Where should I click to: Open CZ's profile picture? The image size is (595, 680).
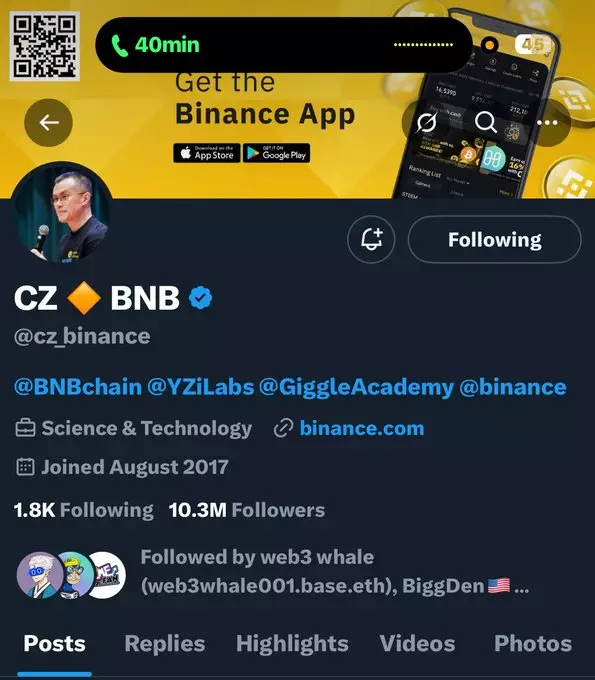coord(62,212)
